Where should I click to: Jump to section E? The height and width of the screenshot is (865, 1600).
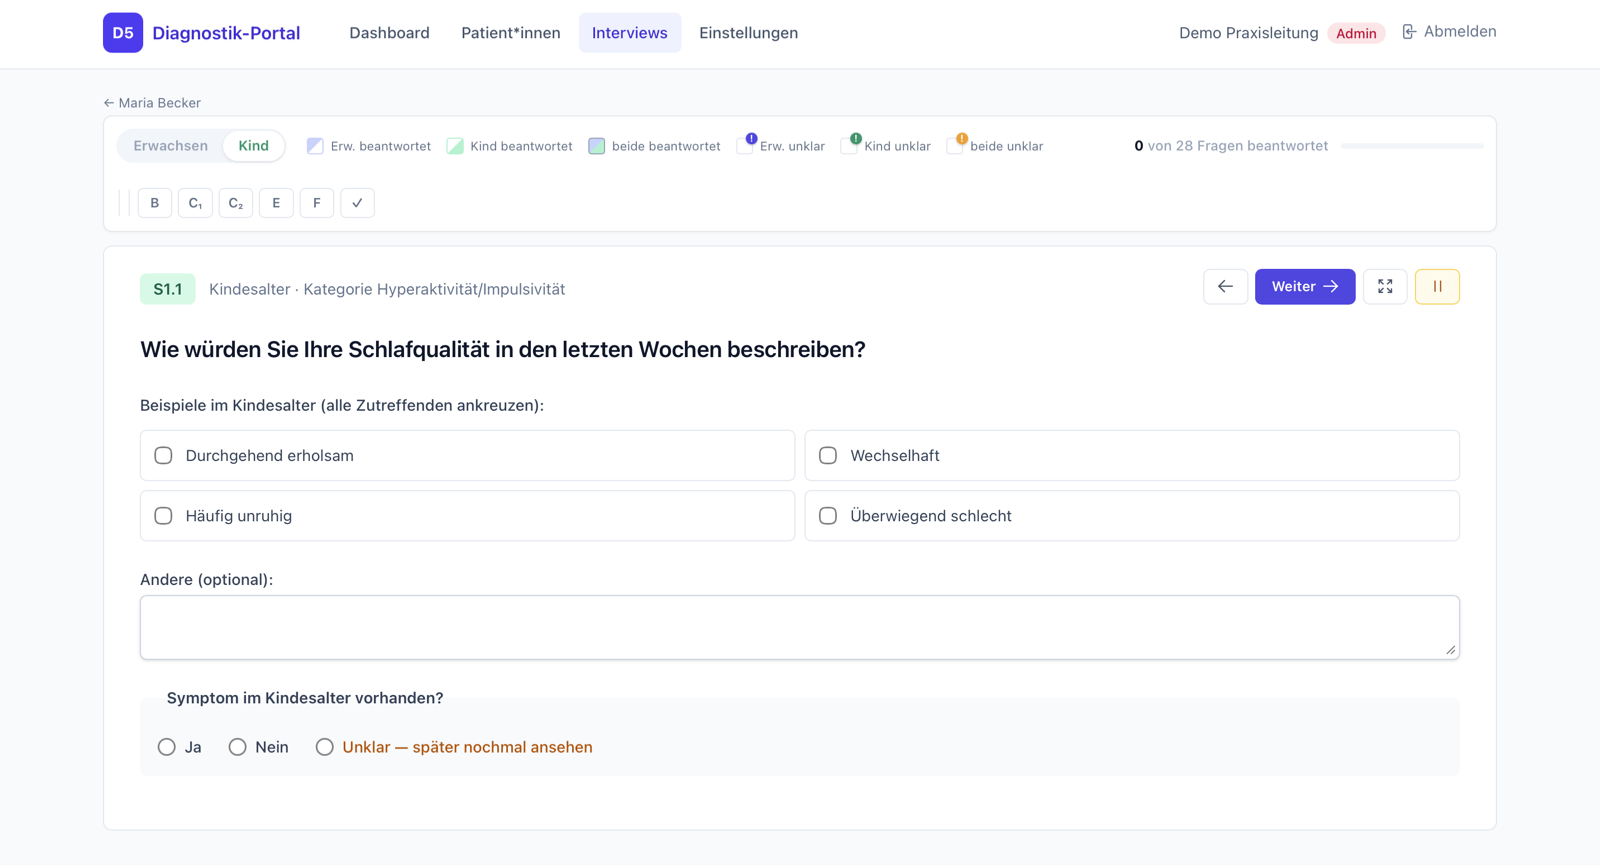276,203
